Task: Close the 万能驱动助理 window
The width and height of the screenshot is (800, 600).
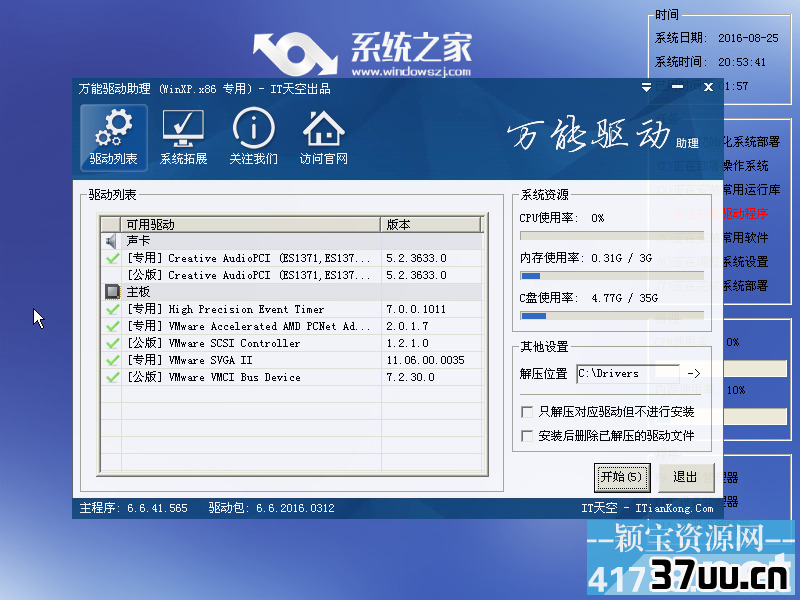Action: pyautogui.click(x=708, y=87)
